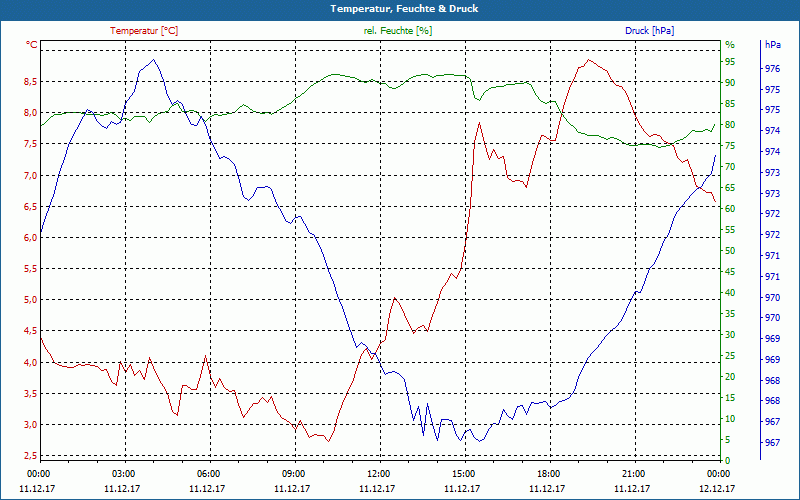Click the "12.12.17" date label

(717, 489)
